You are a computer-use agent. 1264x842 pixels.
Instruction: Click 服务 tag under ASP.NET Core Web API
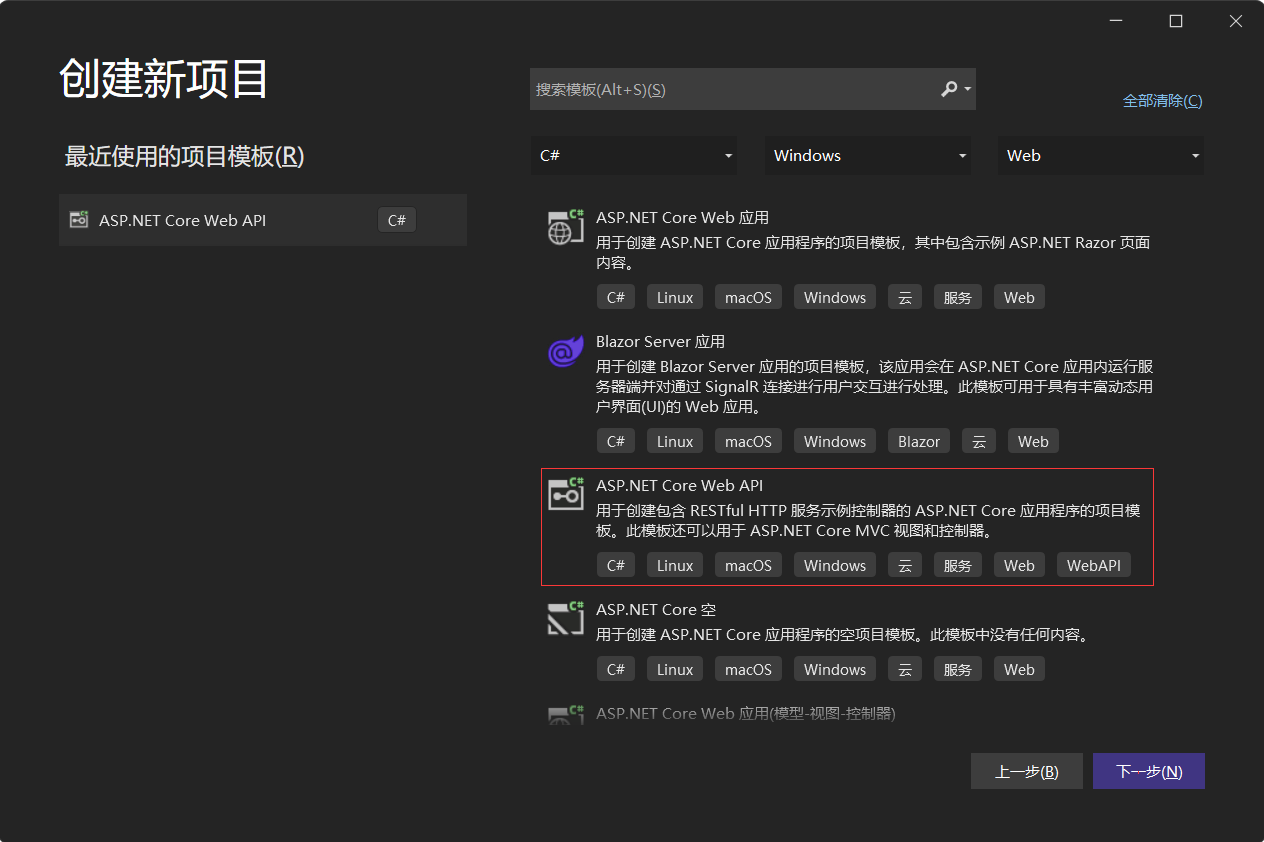[x=958, y=565]
